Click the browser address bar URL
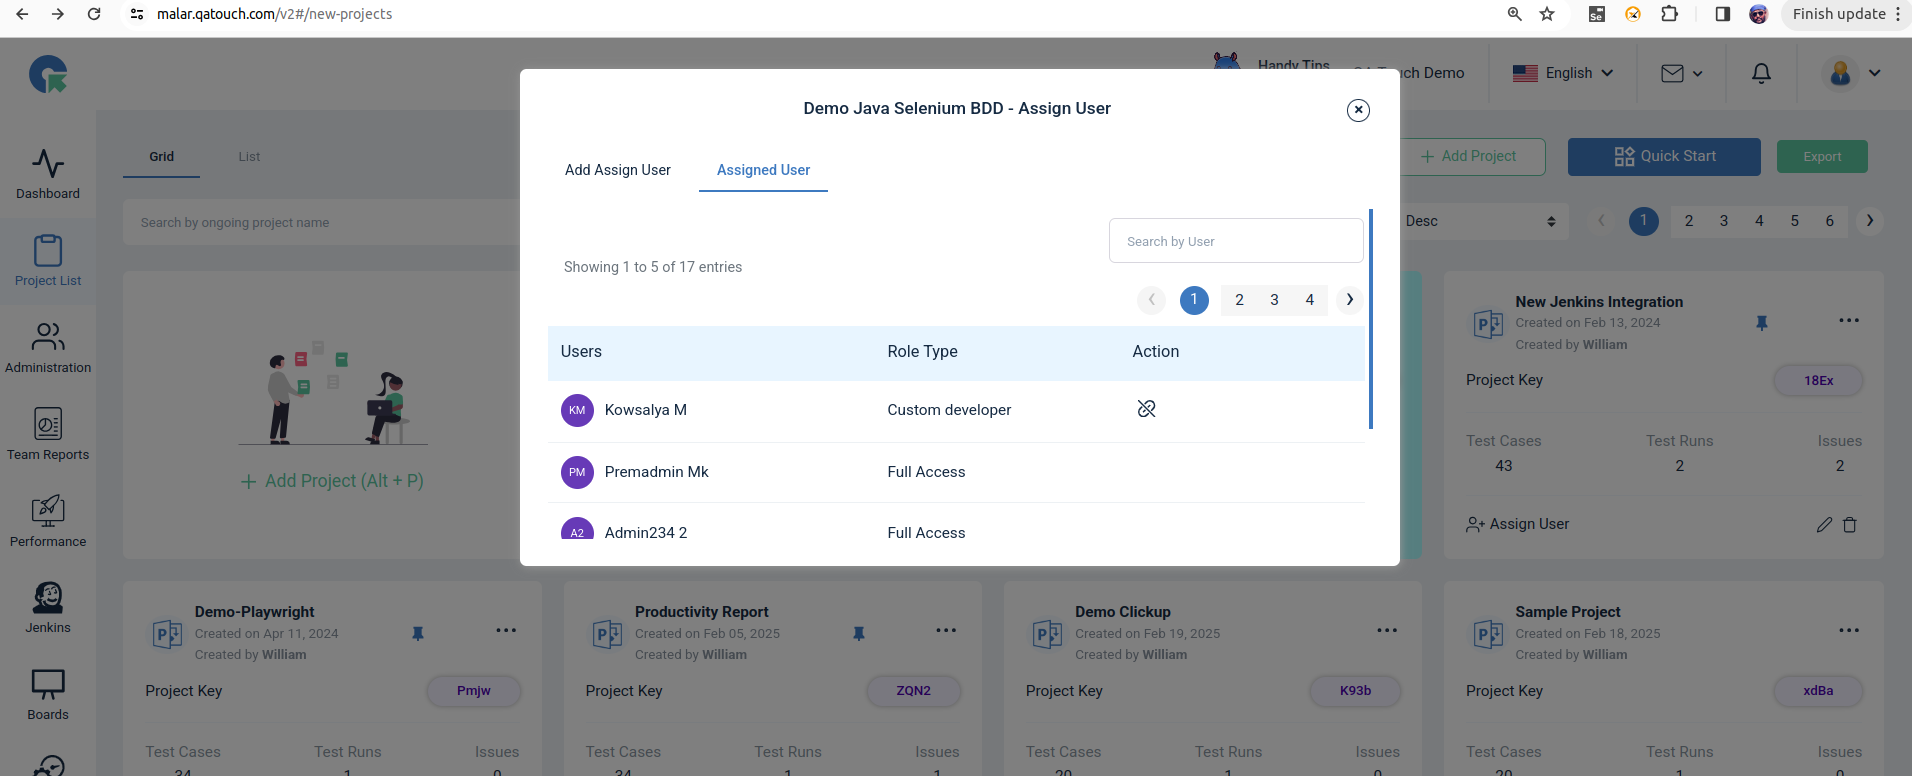 coord(274,14)
